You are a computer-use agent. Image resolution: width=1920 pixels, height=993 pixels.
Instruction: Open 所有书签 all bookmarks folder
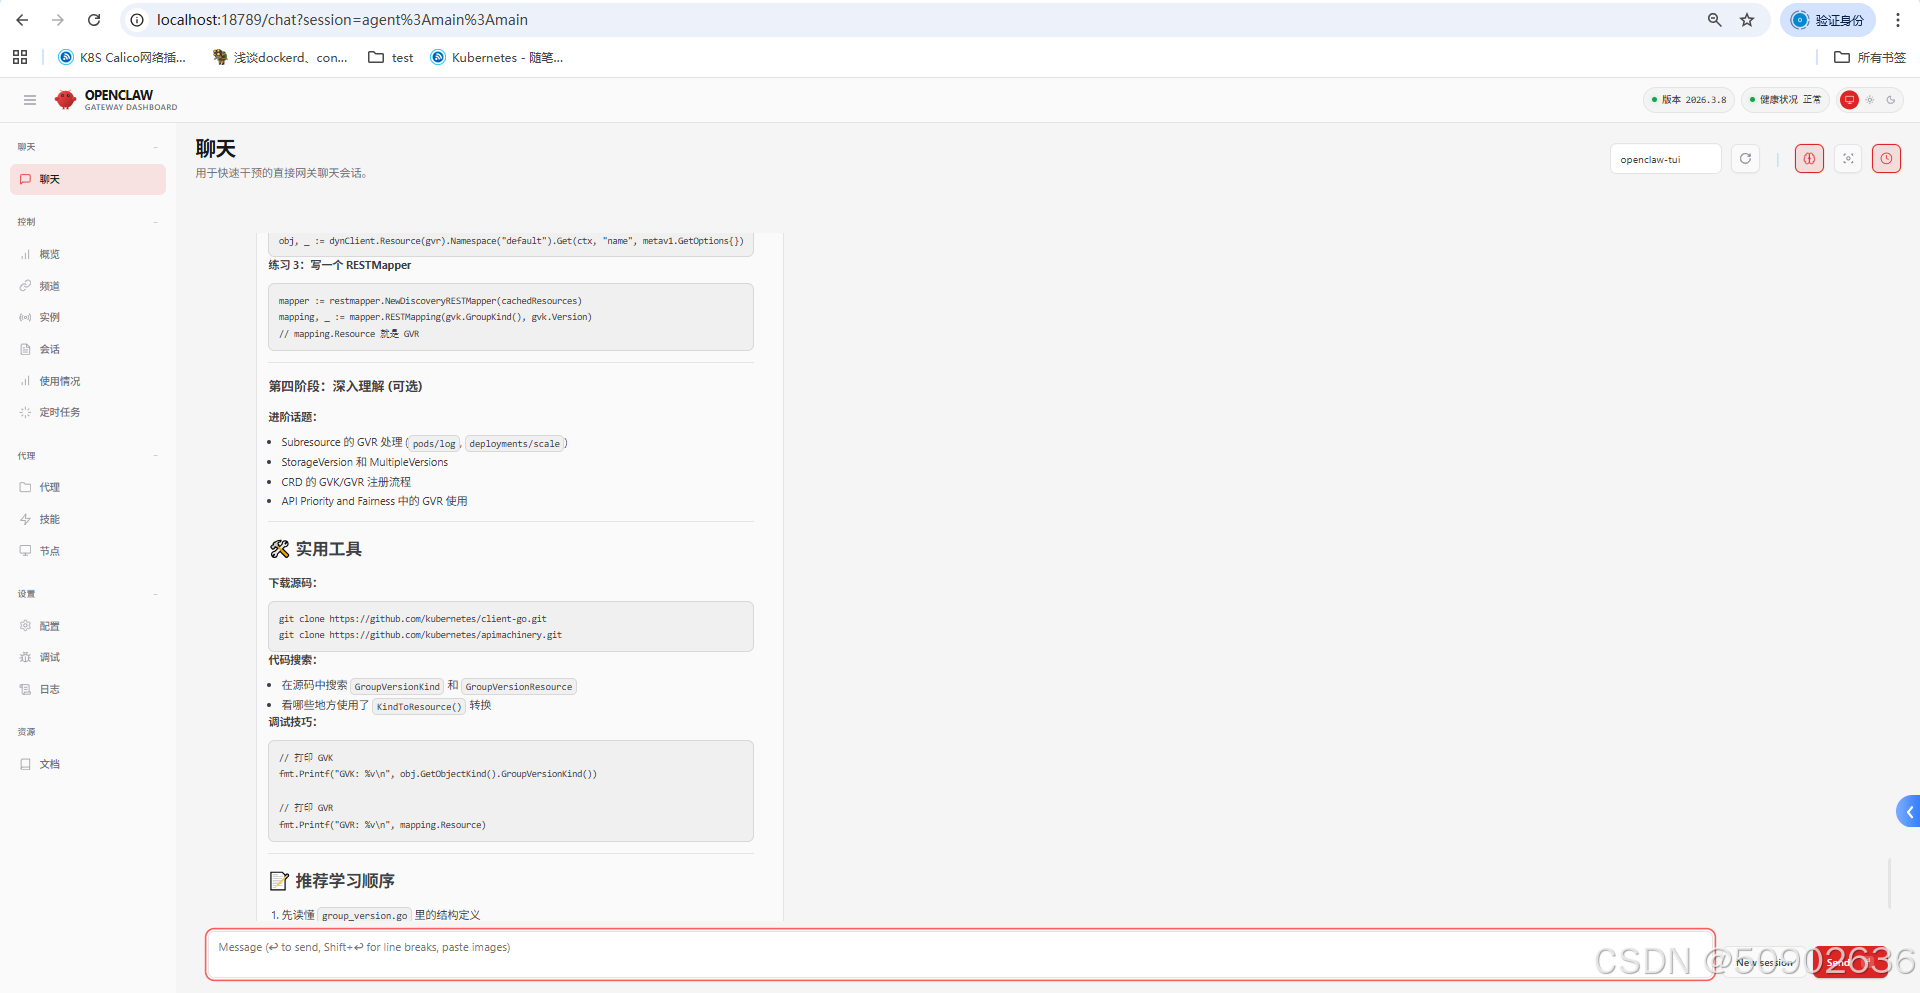(x=1870, y=57)
